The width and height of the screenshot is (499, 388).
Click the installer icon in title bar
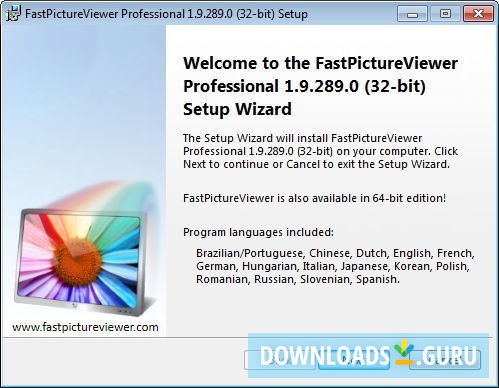point(13,14)
